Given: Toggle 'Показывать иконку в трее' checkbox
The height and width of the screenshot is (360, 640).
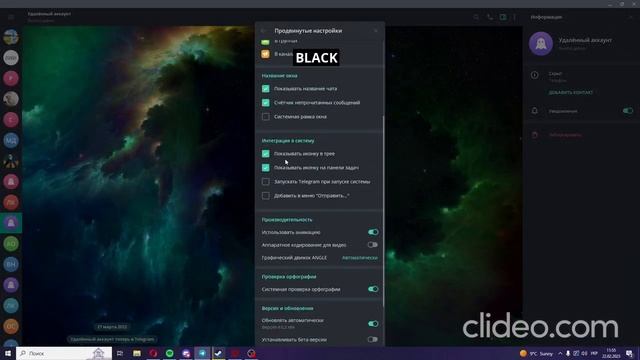Looking at the screenshot, I should 266,153.
